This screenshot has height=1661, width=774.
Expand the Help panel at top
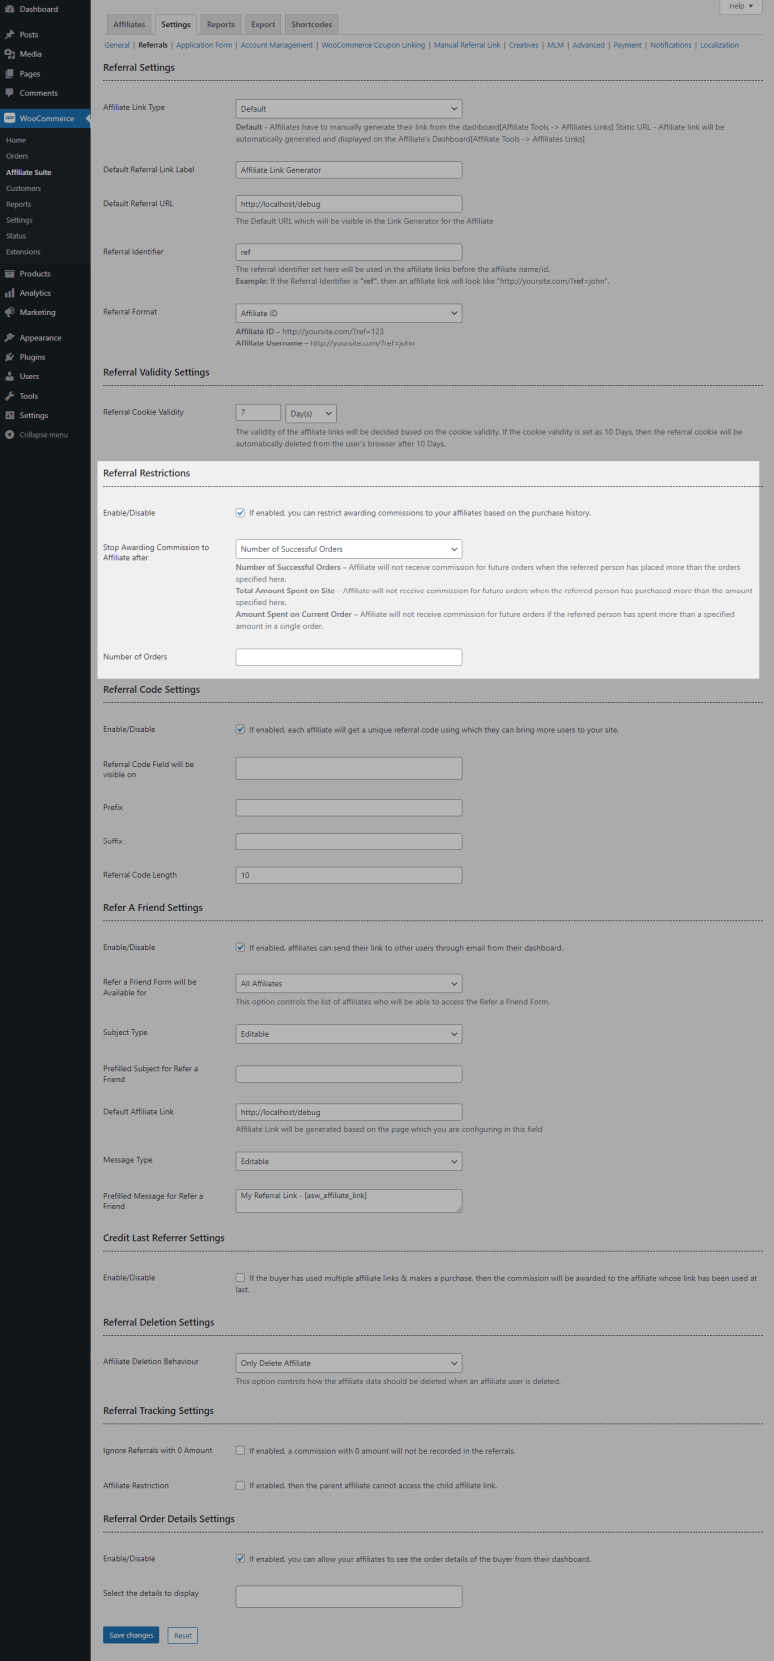click(741, 6)
